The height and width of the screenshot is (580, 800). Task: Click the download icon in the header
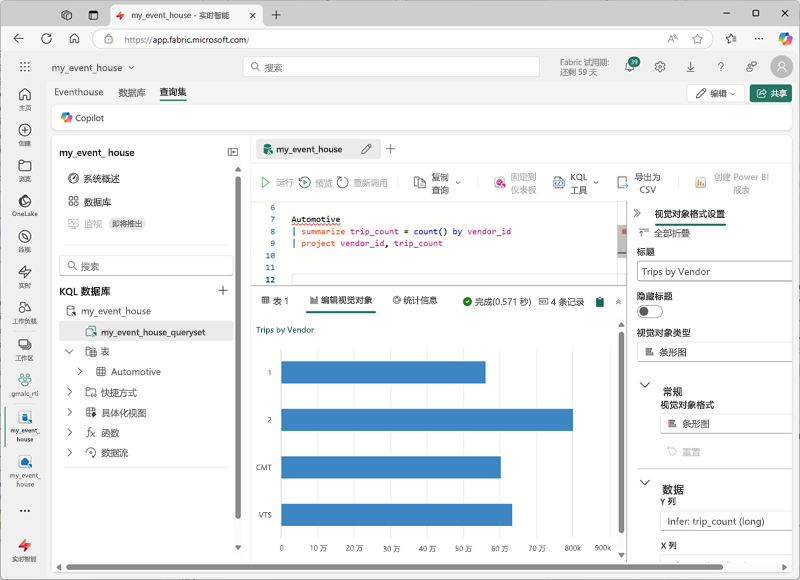click(690, 67)
